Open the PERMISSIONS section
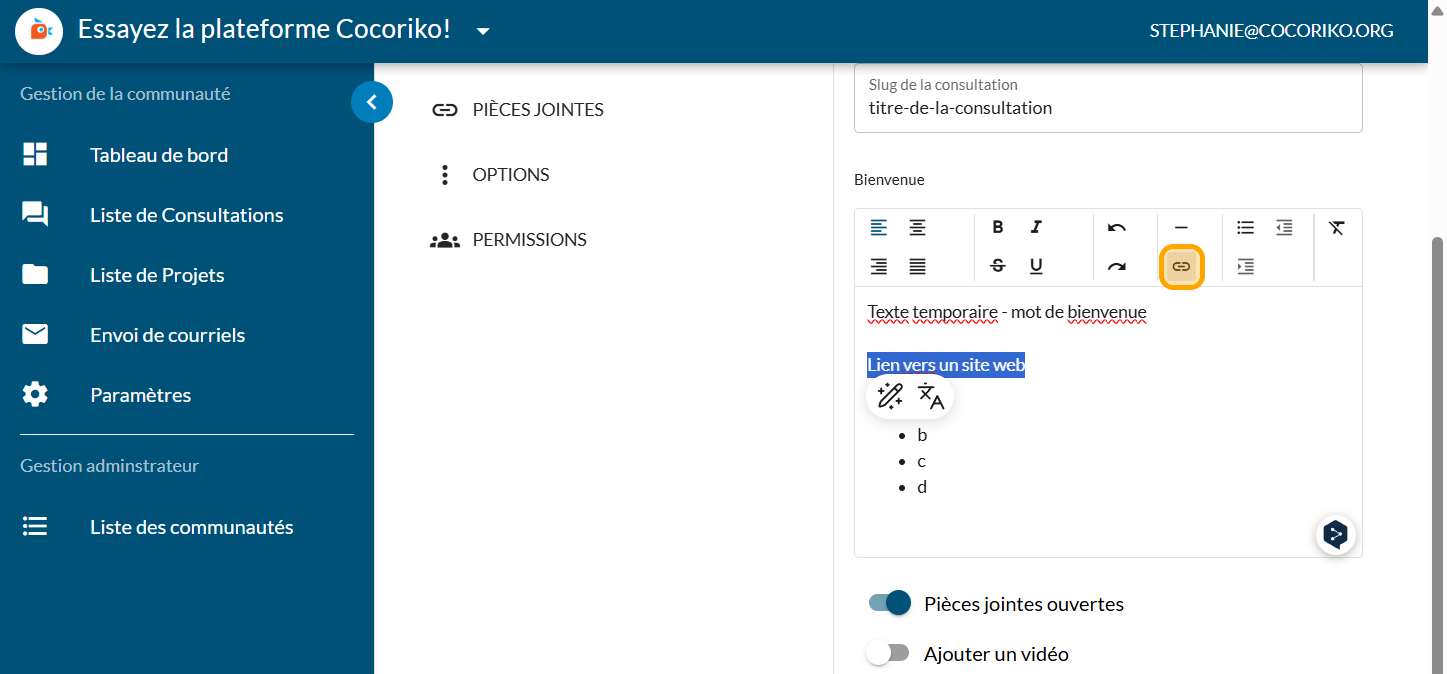Screen dimensions: 1447x674 click(528, 240)
